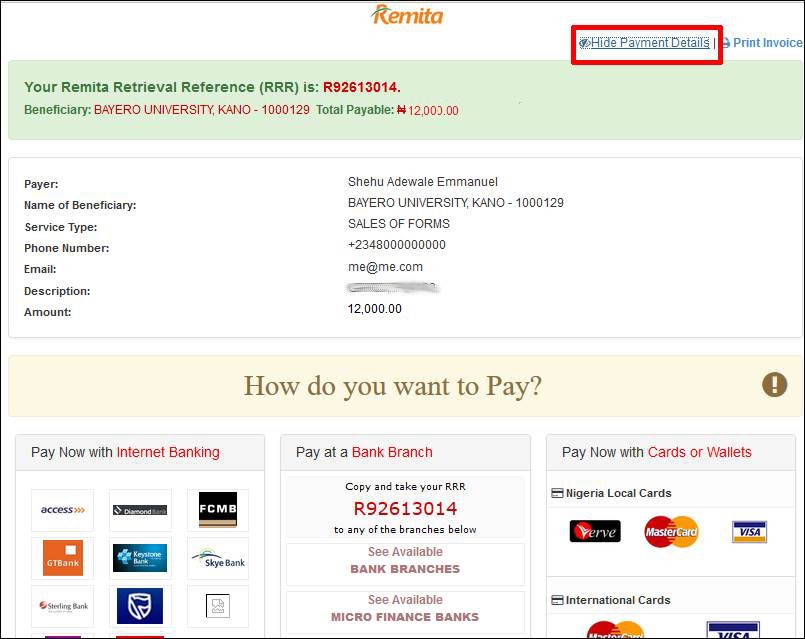Choose Access Bank internet banking logo
The height and width of the screenshot is (639, 805).
coord(63,510)
